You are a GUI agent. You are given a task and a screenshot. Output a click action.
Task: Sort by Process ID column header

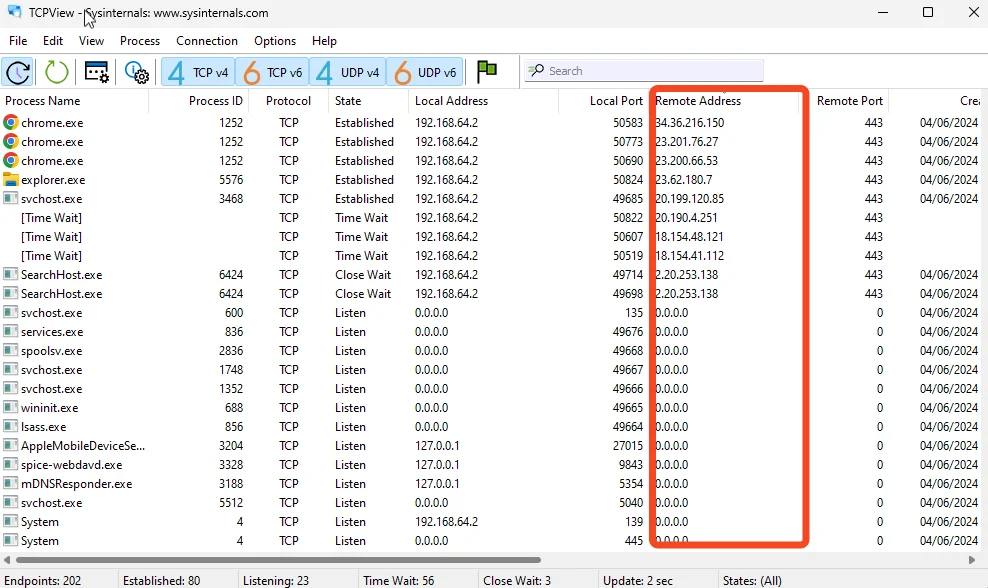tap(215, 101)
